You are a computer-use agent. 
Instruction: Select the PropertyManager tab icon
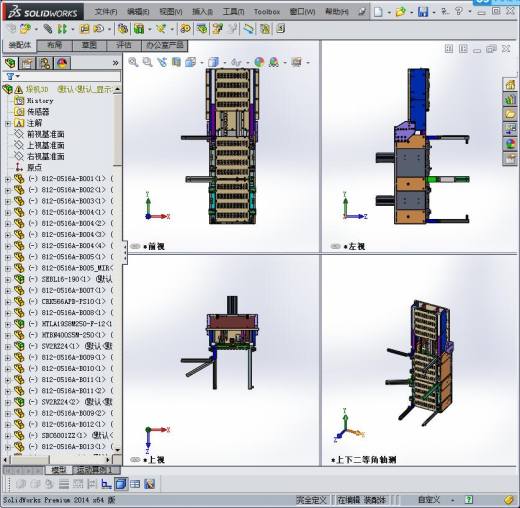[27, 63]
